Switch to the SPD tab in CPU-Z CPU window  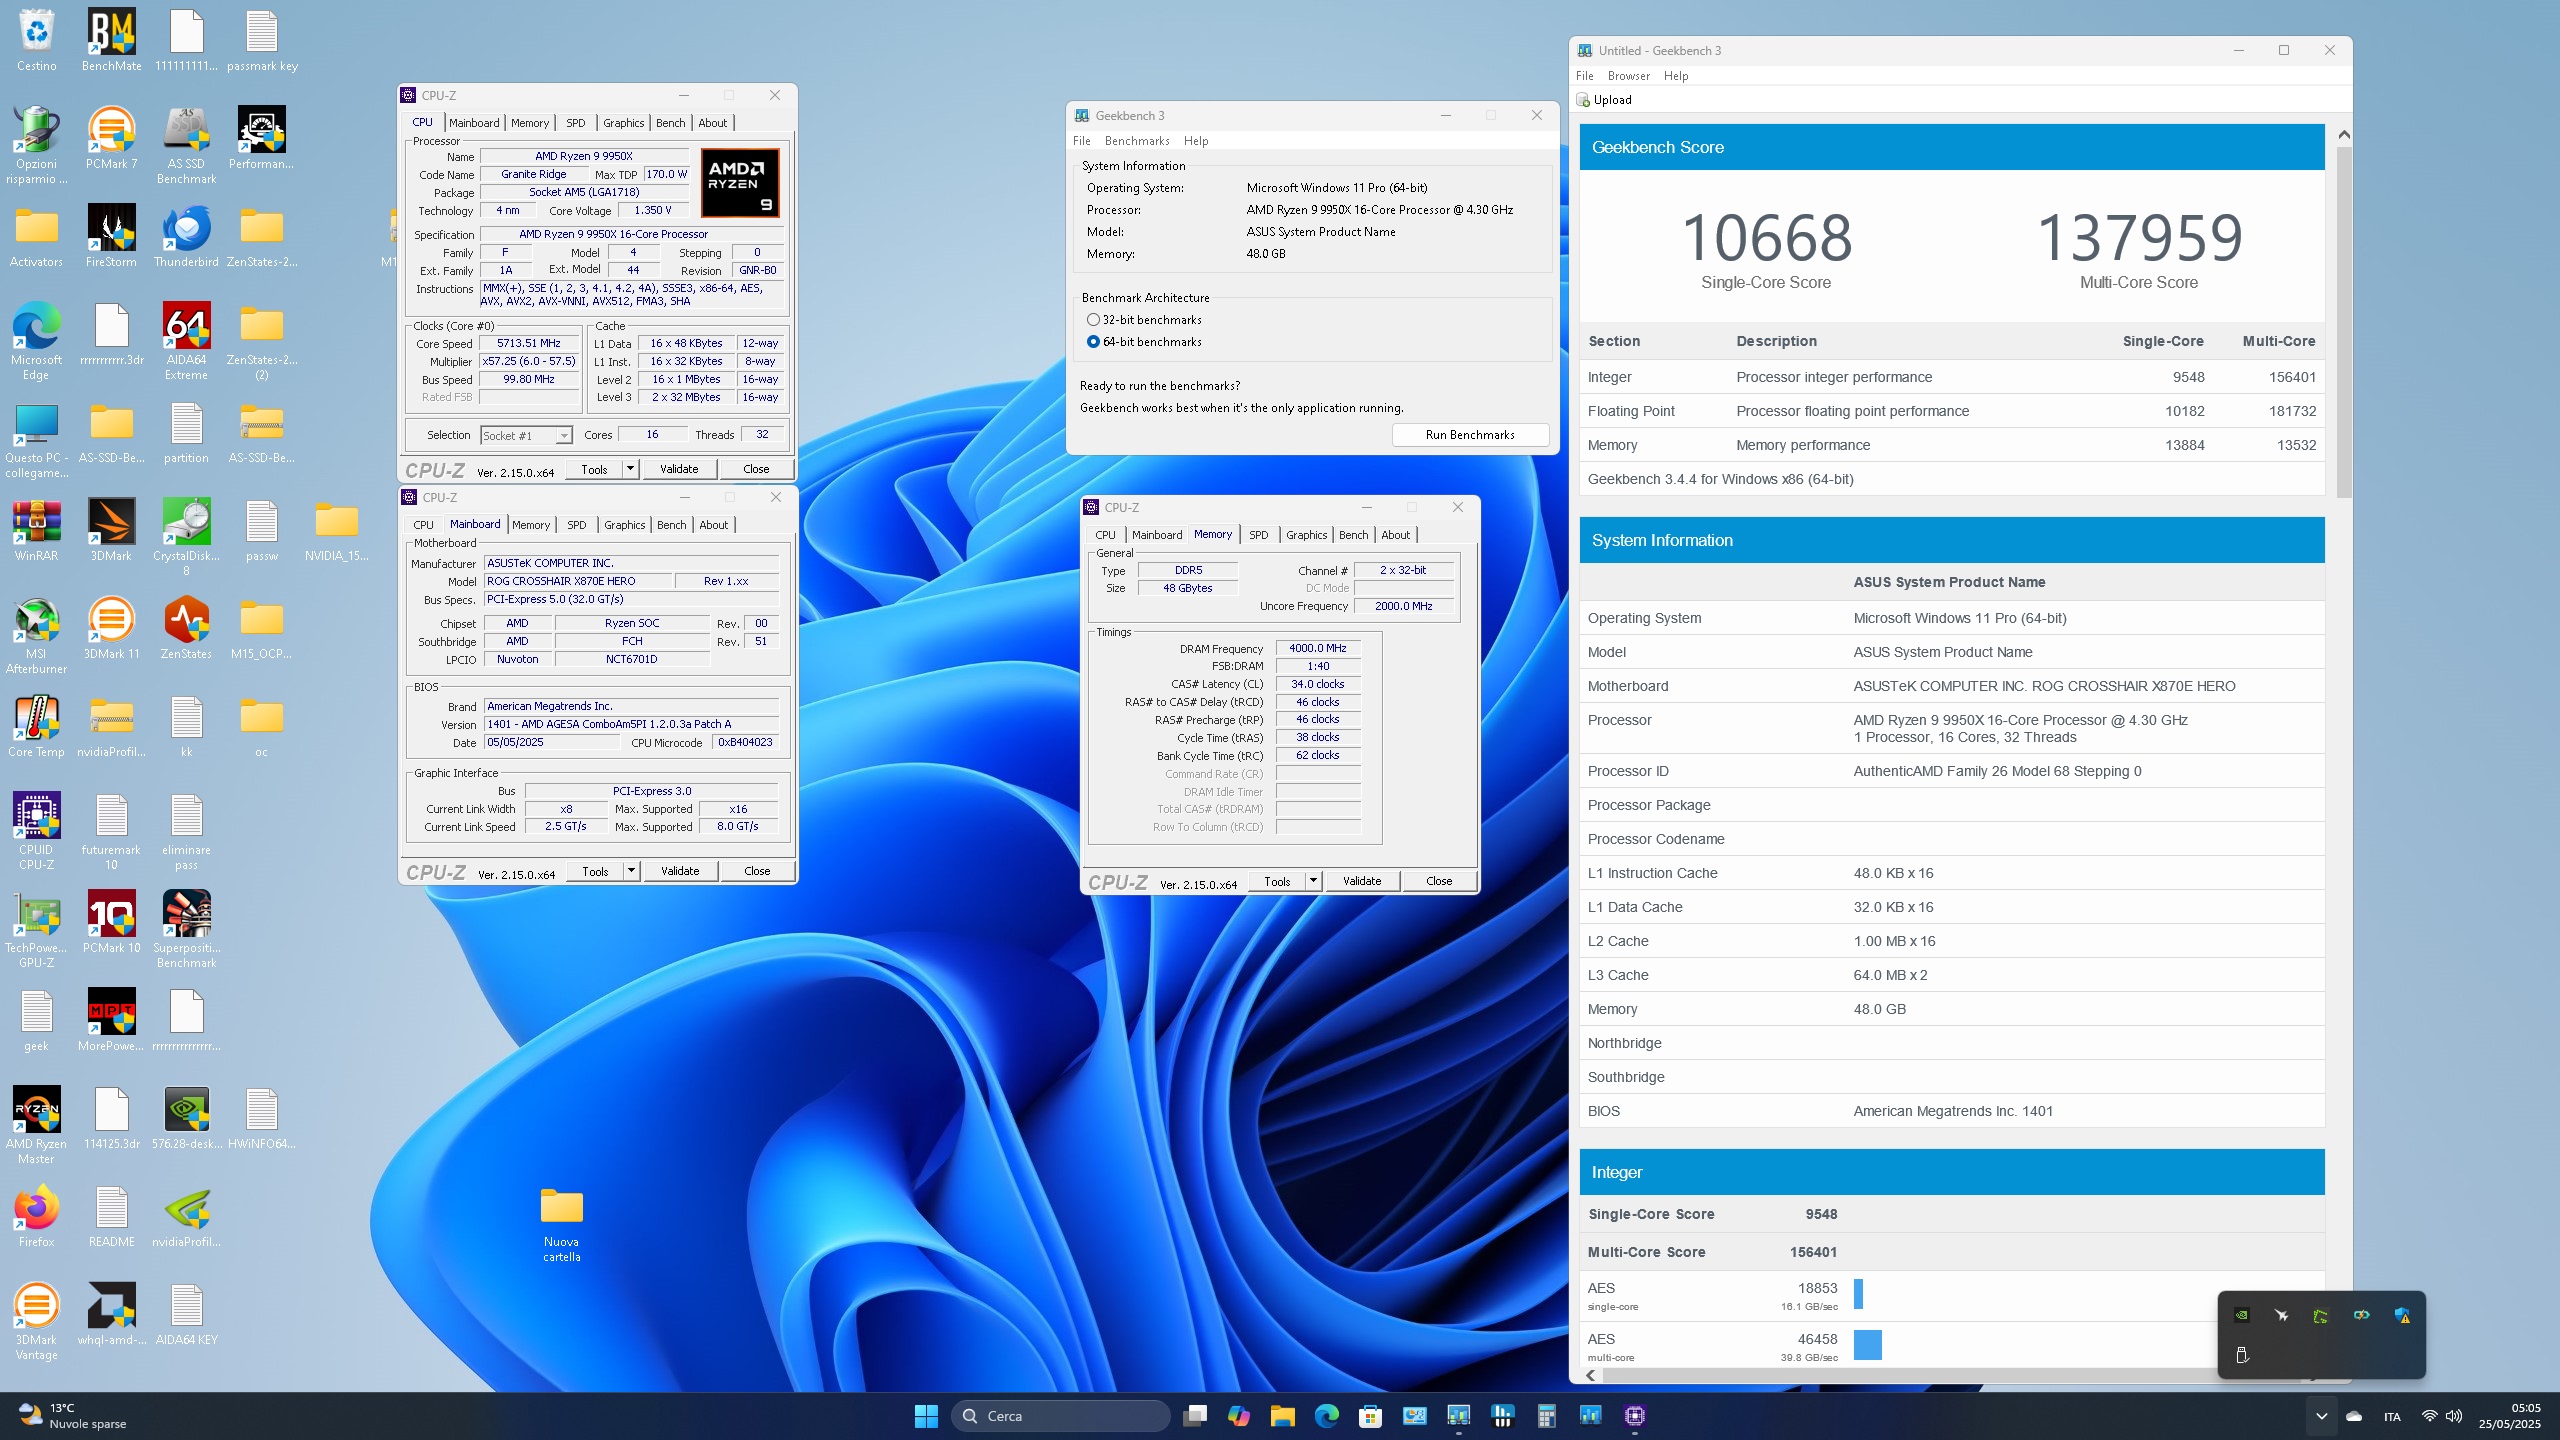point(576,123)
